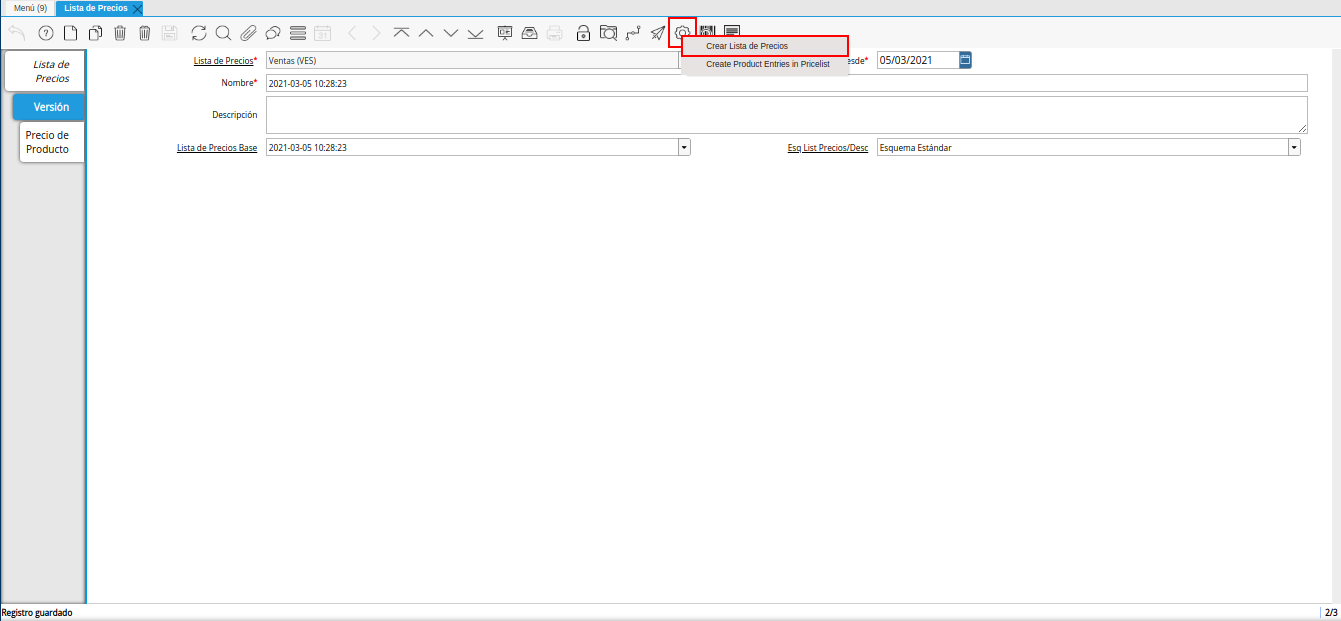
Task: Open the Precio de Producto side tab
Action: [51, 142]
